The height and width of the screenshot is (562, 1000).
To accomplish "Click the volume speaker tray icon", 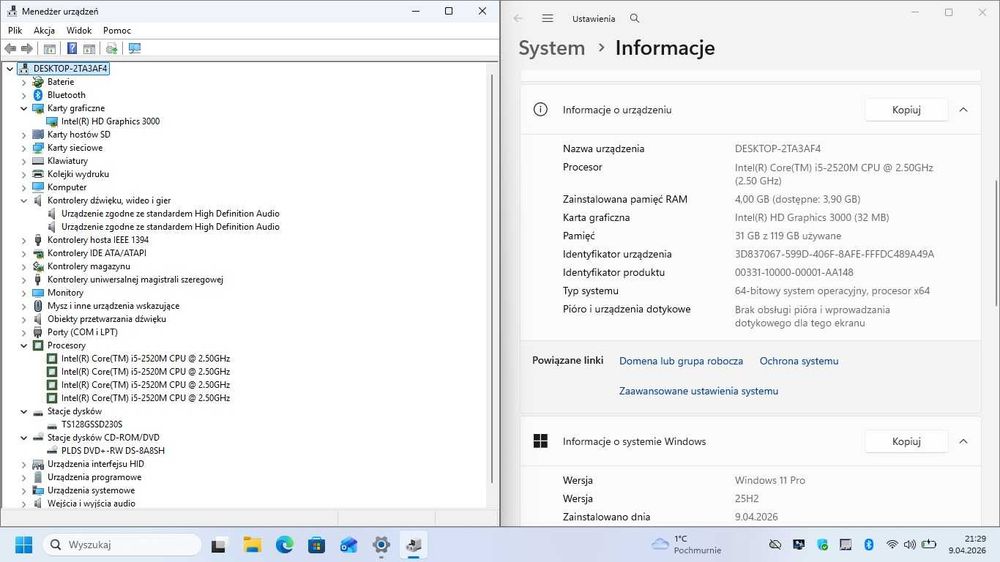I will tap(909, 545).
